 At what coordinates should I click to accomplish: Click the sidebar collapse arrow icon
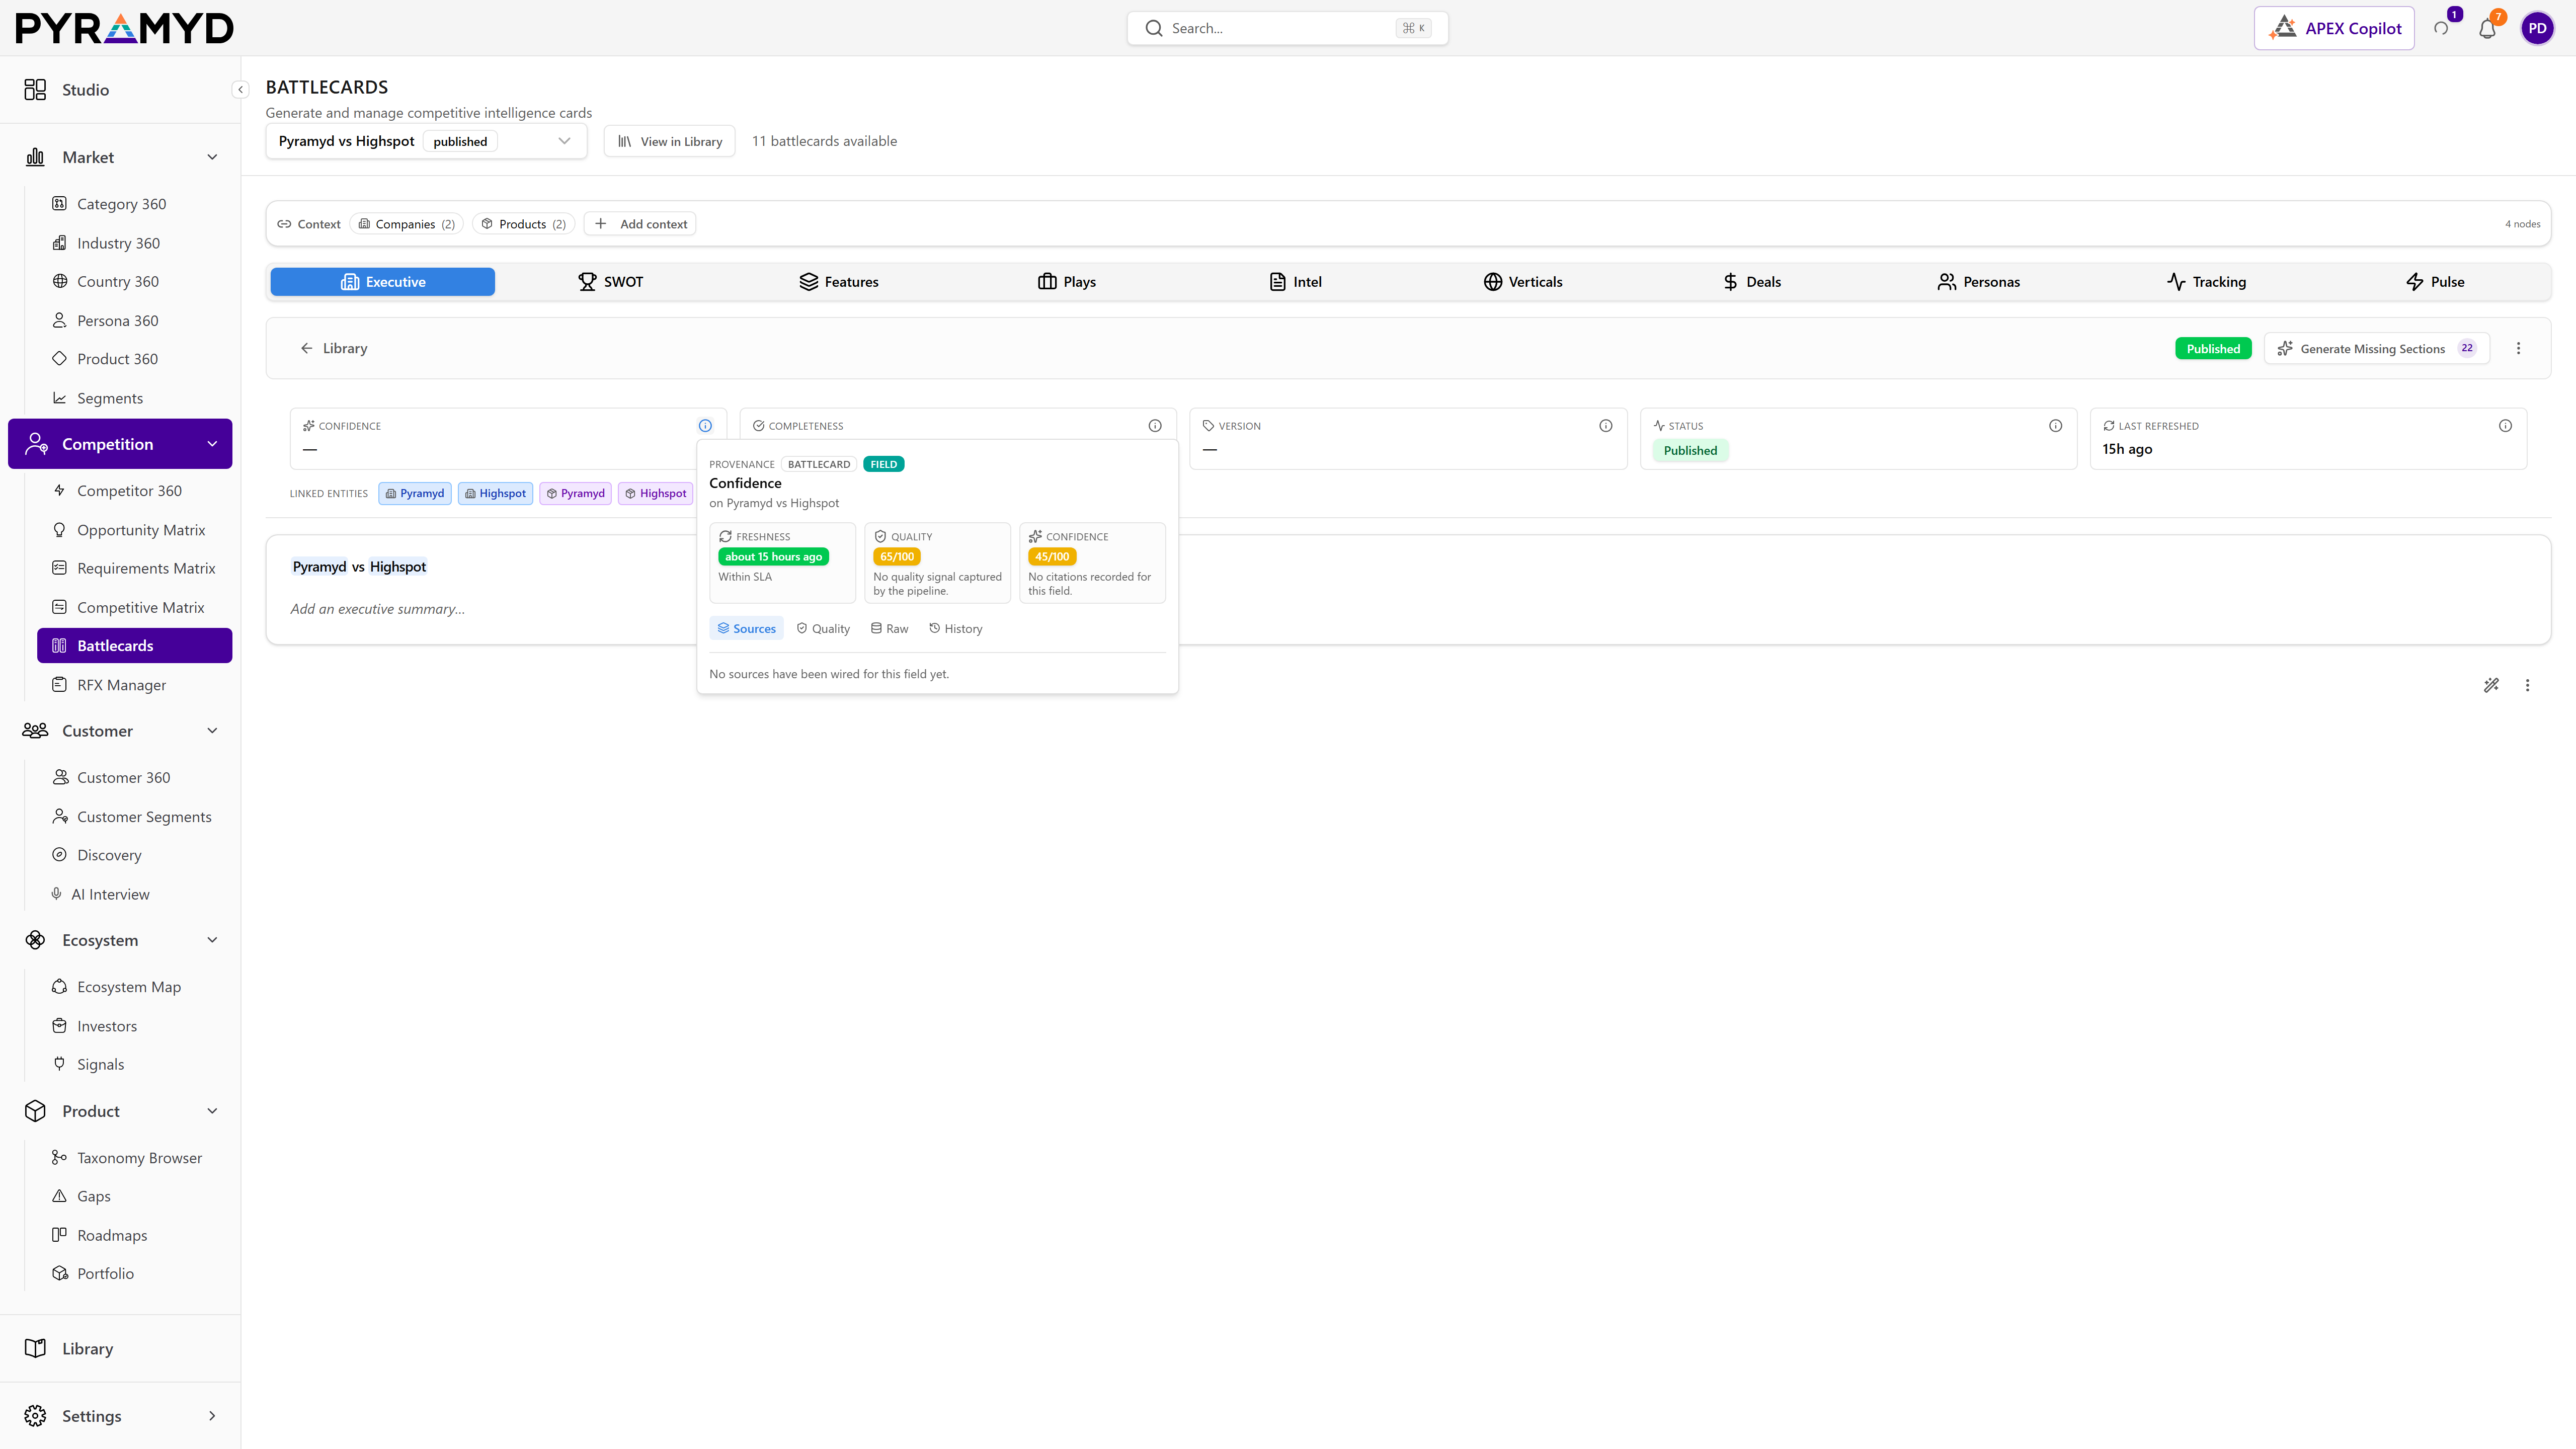(240, 90)
